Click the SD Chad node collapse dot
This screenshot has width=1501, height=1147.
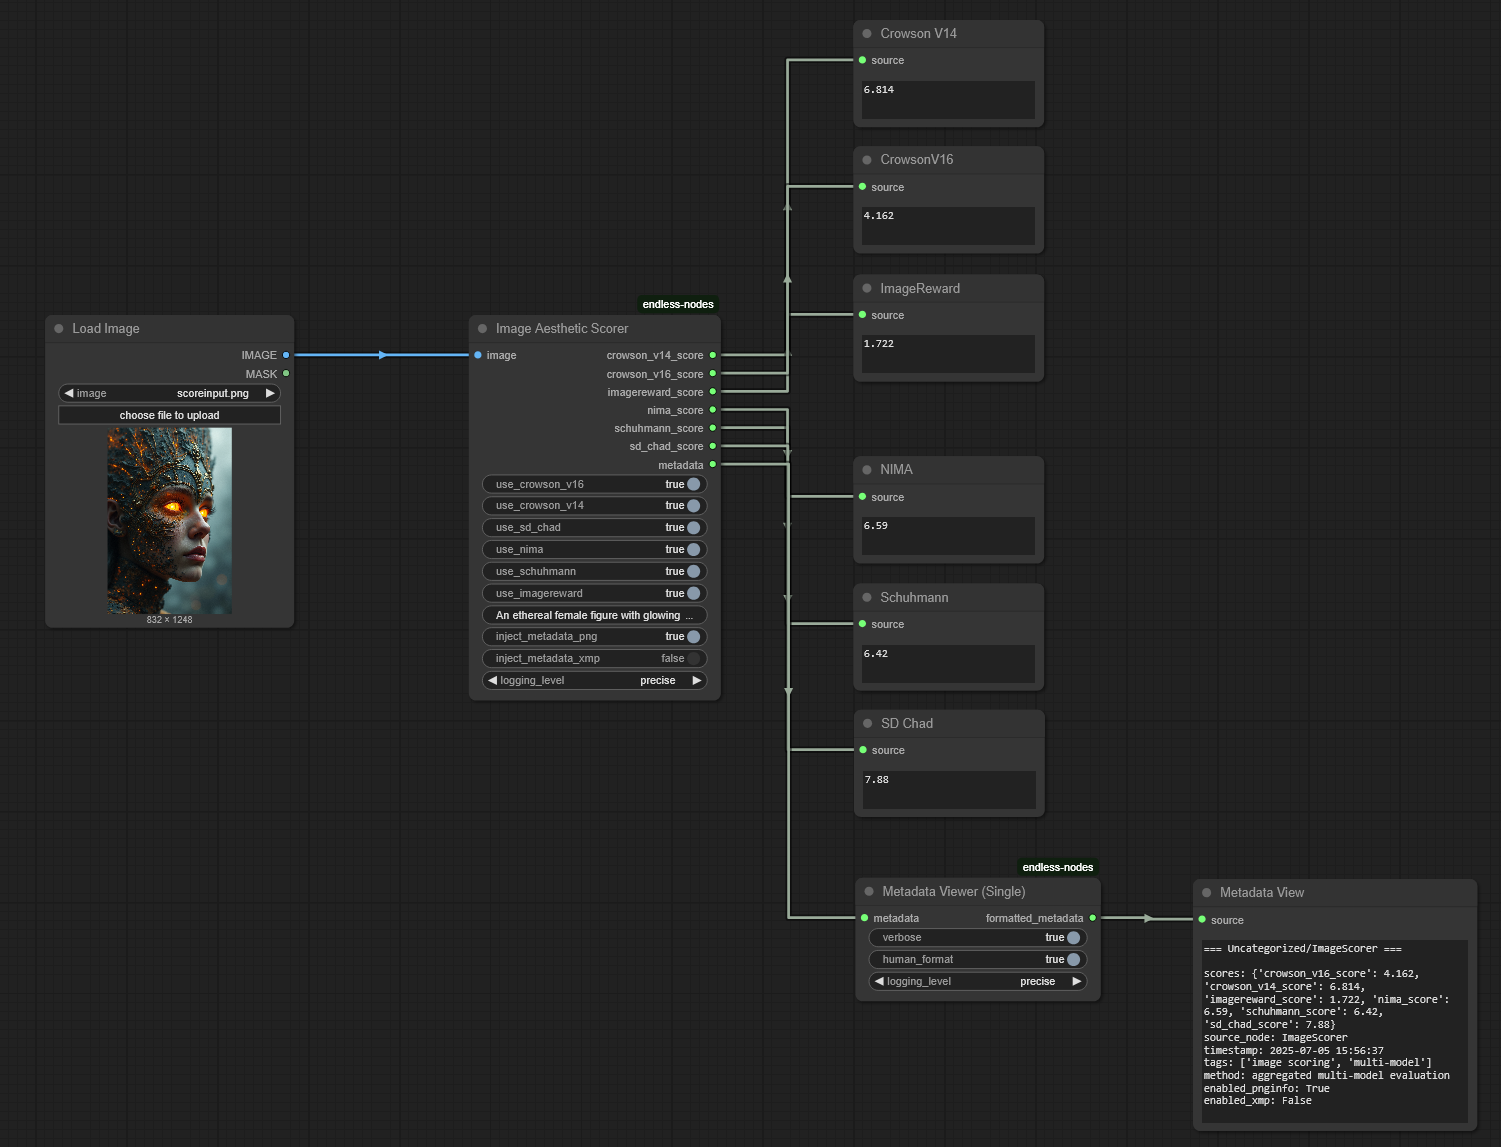pos(868,724)
